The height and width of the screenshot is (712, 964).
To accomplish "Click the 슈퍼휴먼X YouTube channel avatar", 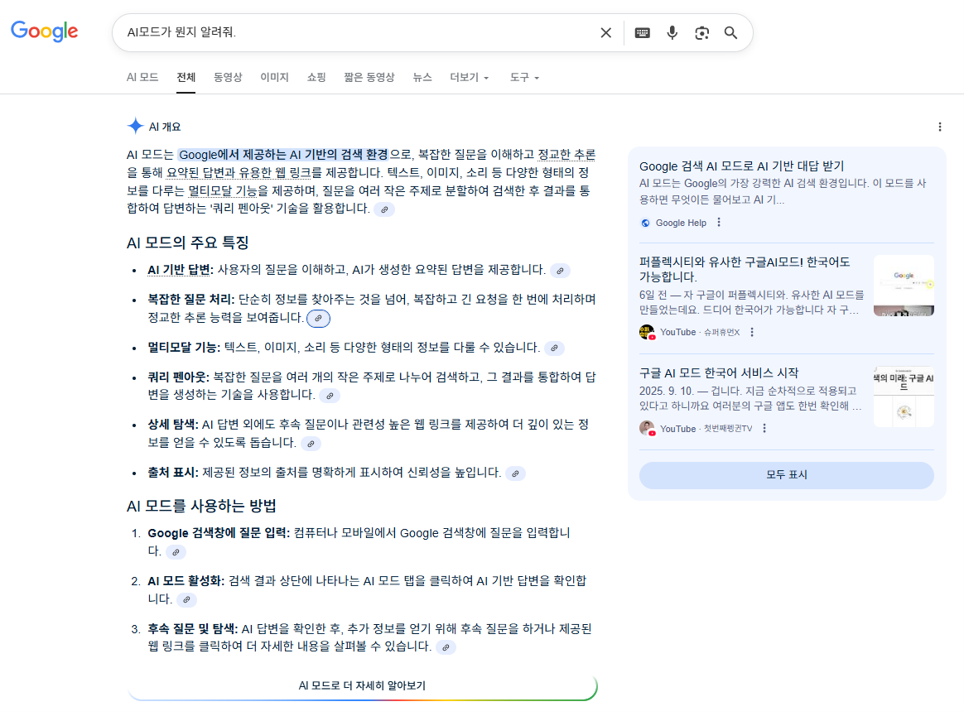I will pyautogui.click(x=647, y=332).
